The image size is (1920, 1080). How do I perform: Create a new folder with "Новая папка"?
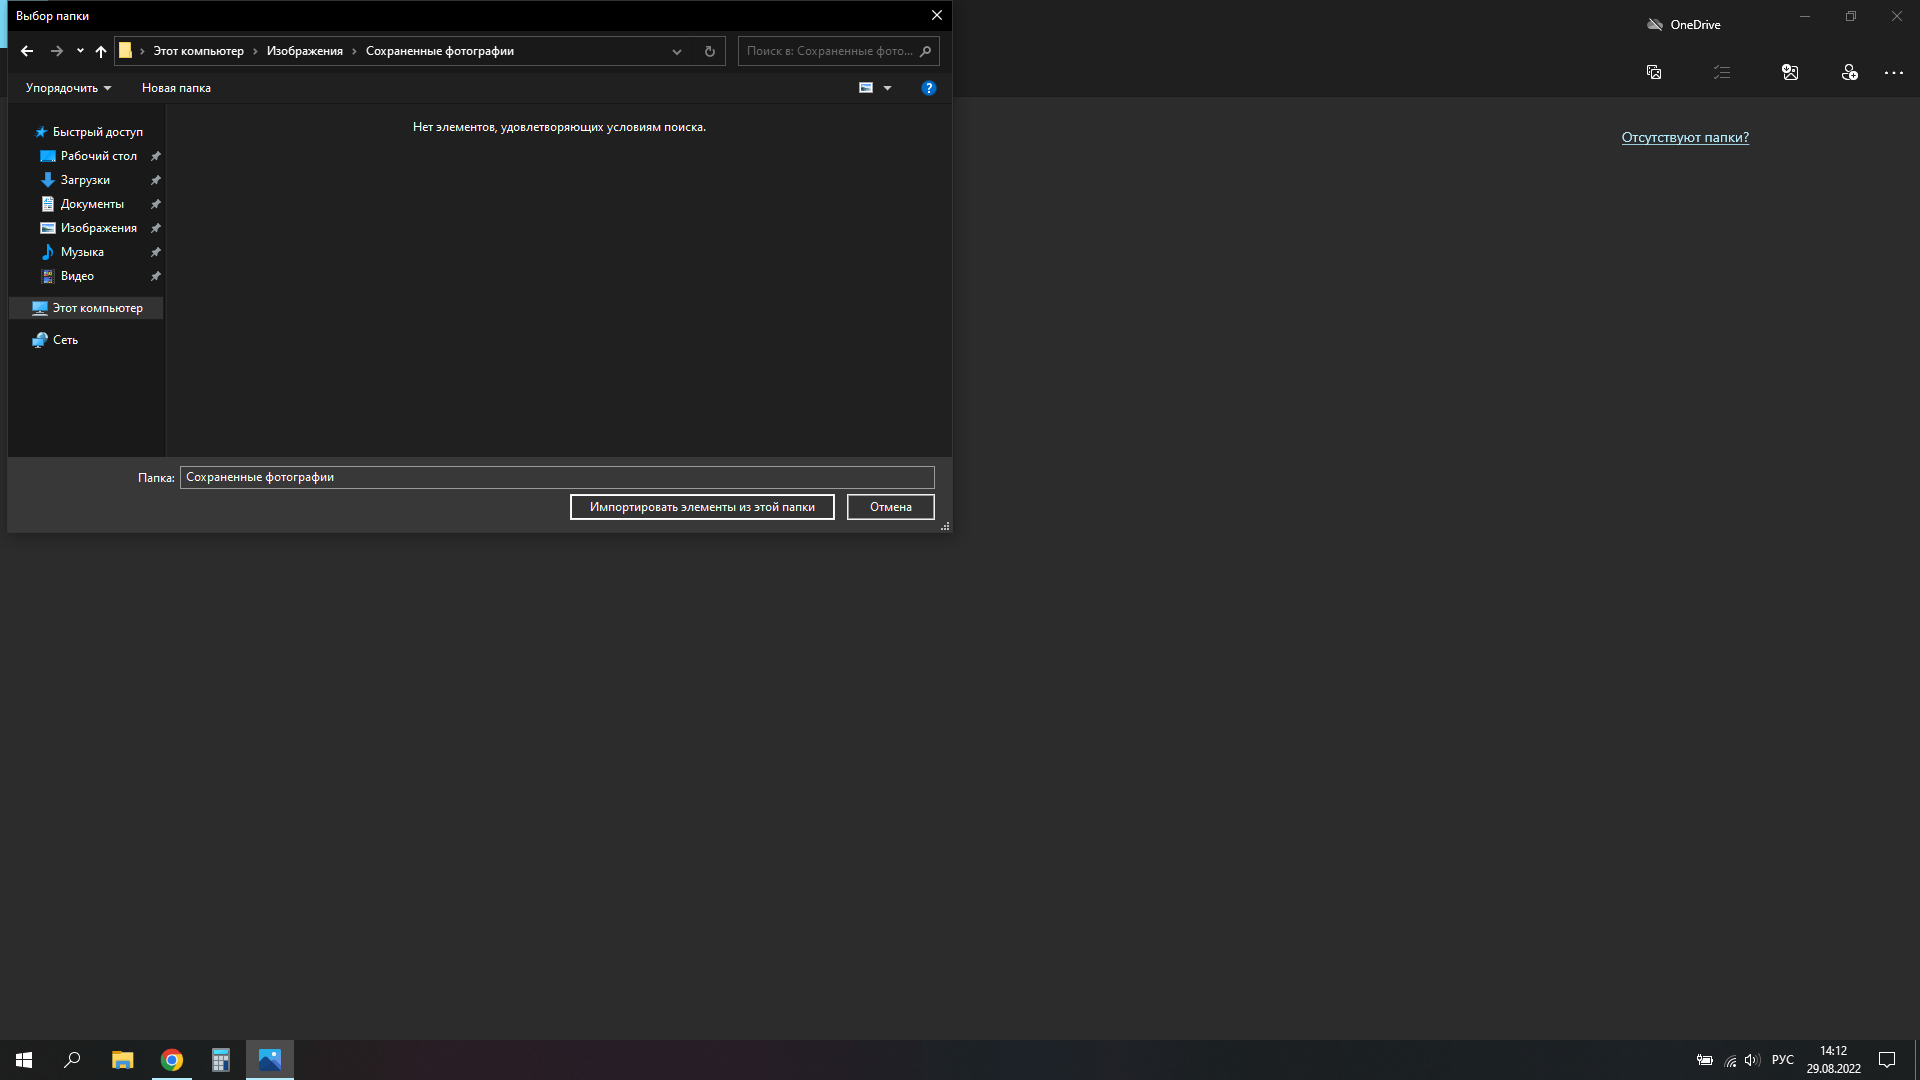[176, 88]
